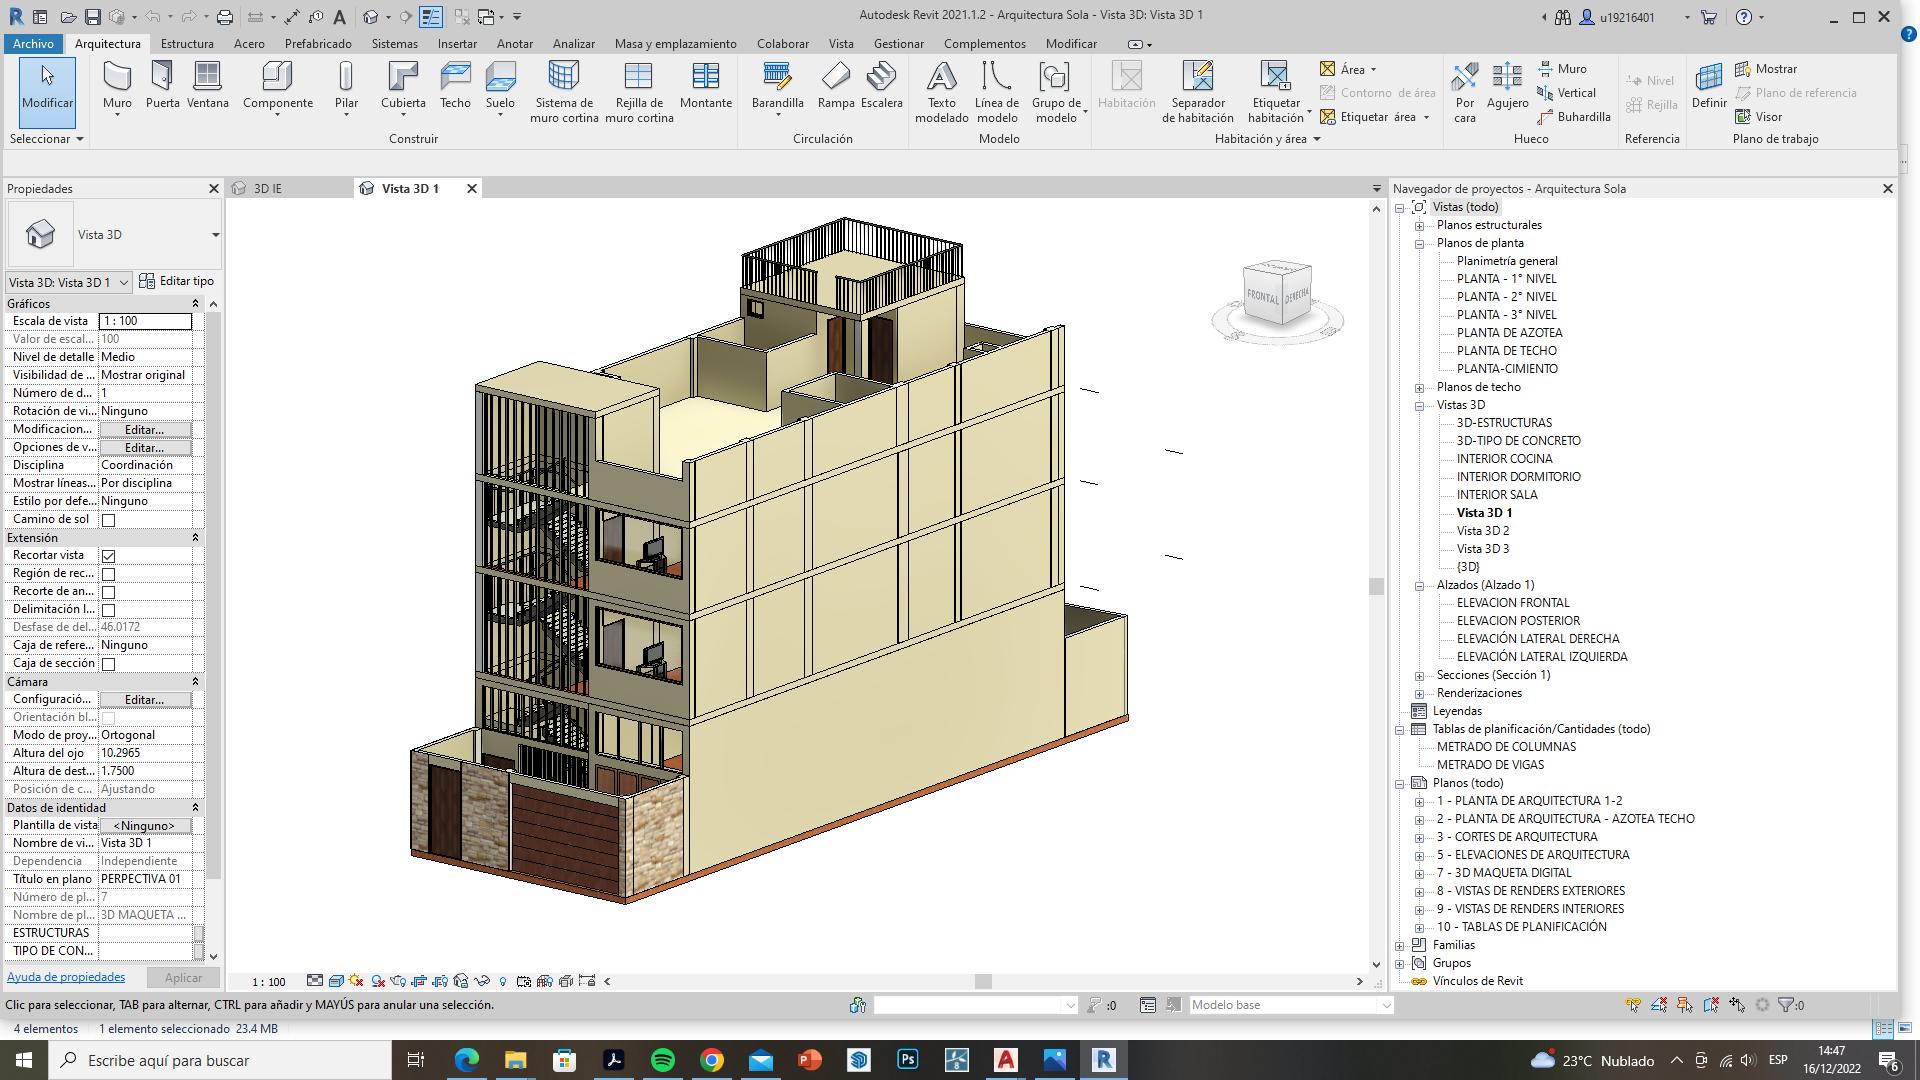Switch to the 3D IE view tab
The height and width of the screenshot is (1080, 1920).
(x=267, y=188)
